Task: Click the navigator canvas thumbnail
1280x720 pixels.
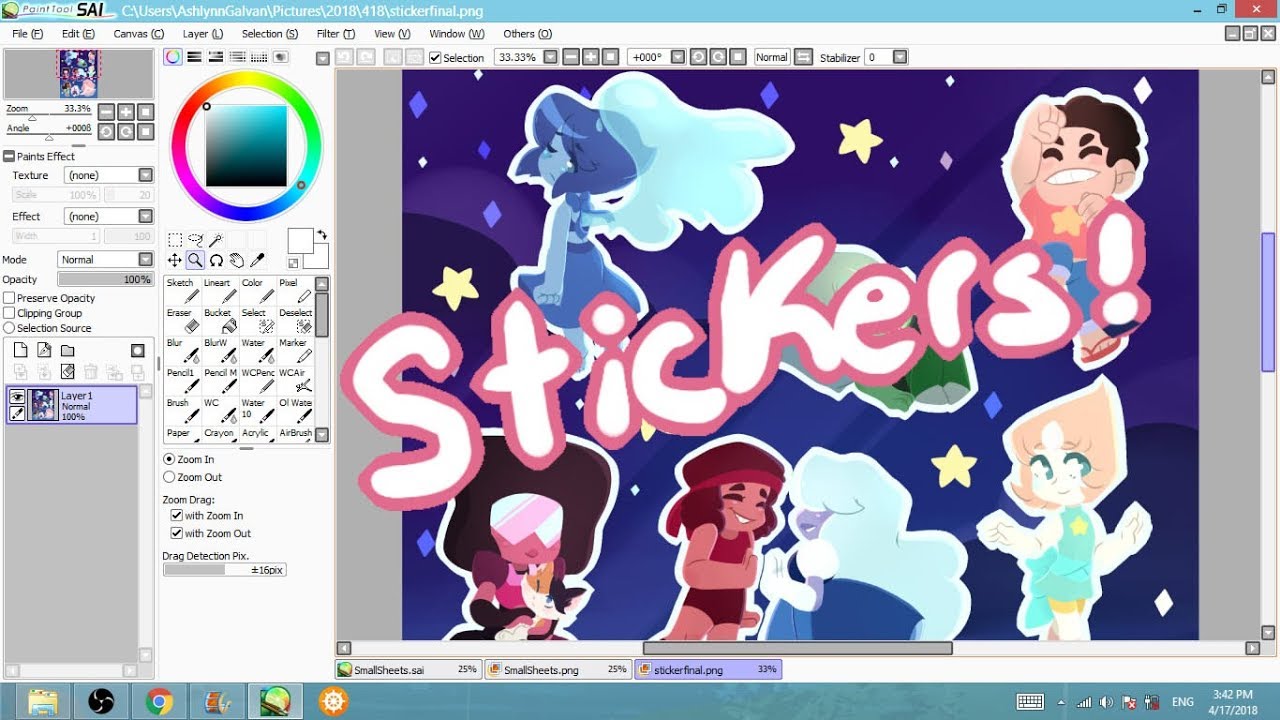Action: point(78,73)
